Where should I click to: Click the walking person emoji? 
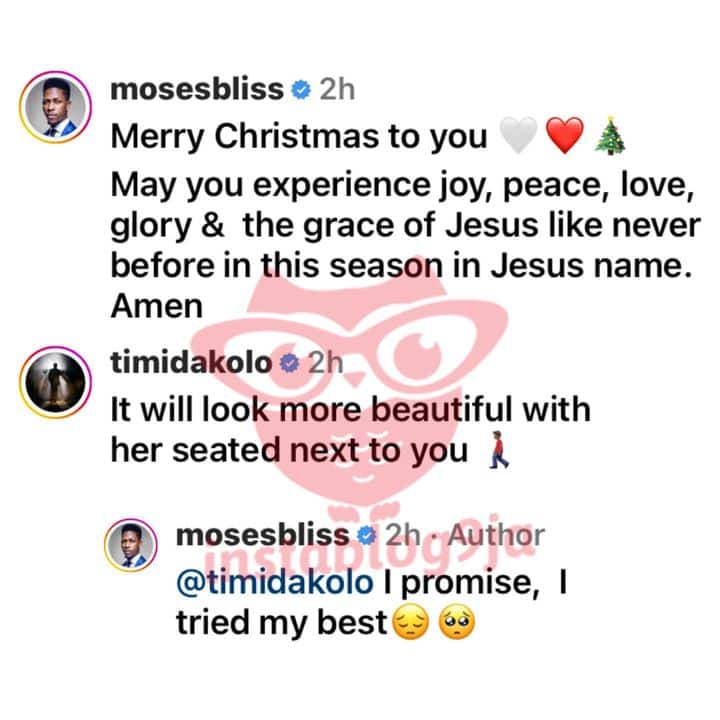pyautogui.click(x=499, y=450)
